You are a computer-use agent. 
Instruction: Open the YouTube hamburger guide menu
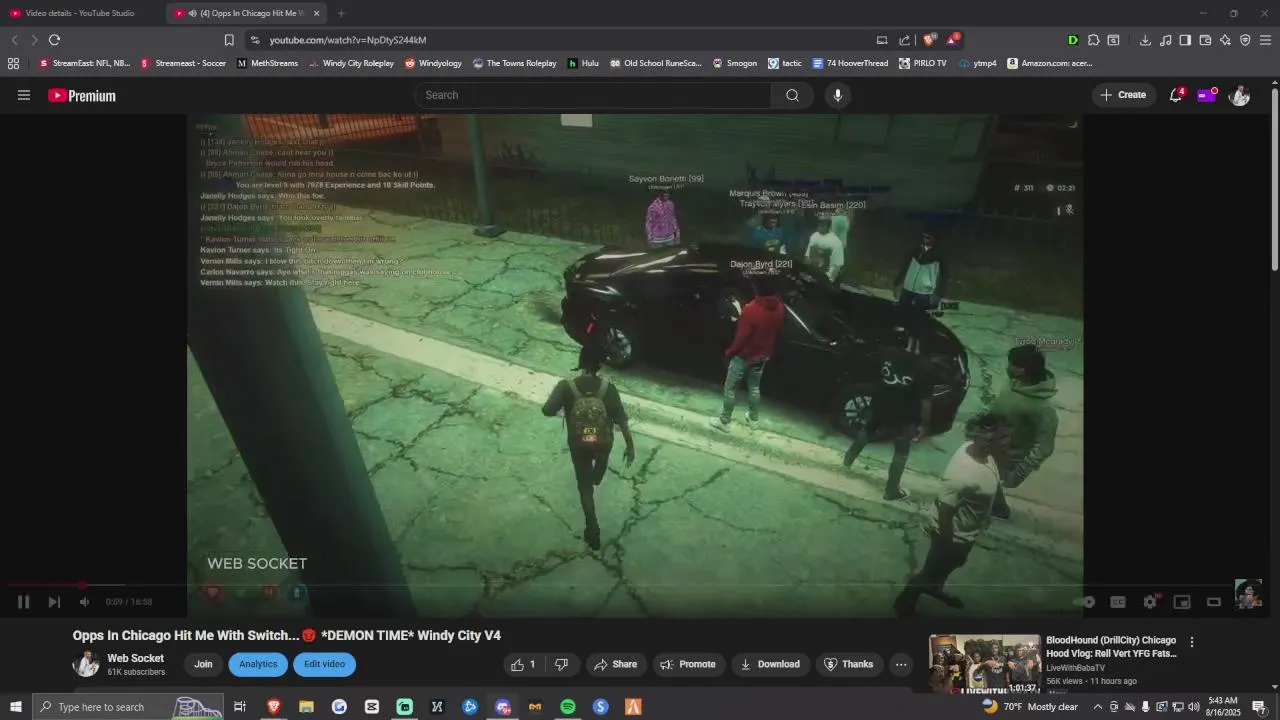pos(24,95)
